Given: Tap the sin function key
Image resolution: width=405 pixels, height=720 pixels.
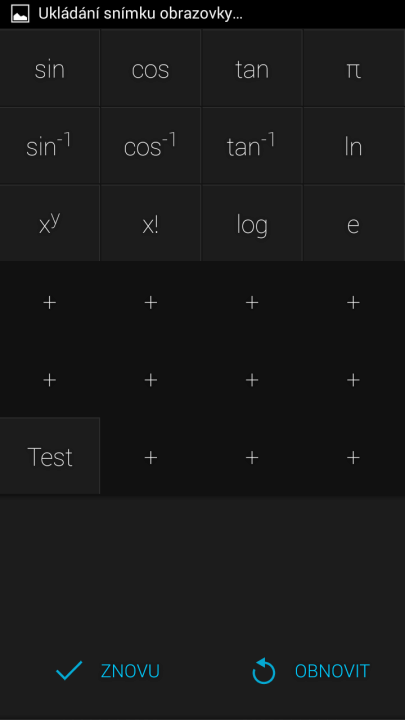Looking at the screenshot, I should (50, 68).
